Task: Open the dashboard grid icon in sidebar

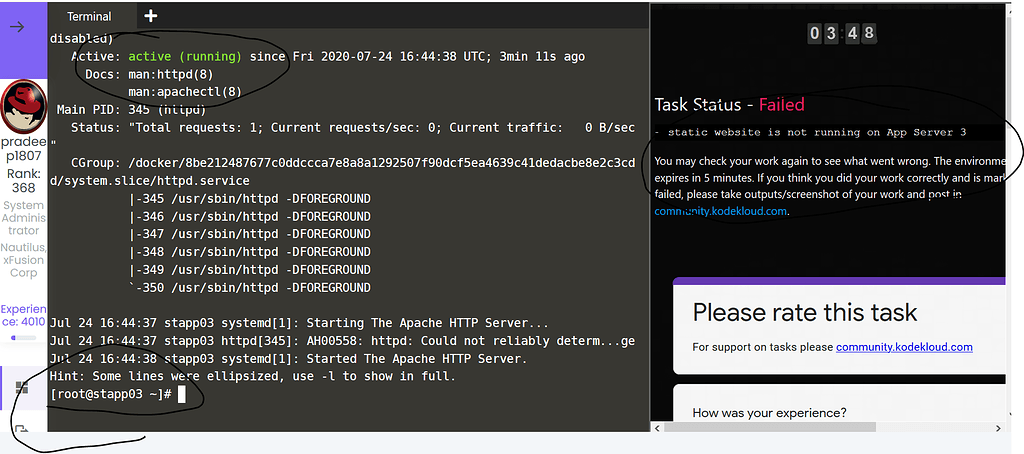Action: pyautogui.click(x=22, y=388)
